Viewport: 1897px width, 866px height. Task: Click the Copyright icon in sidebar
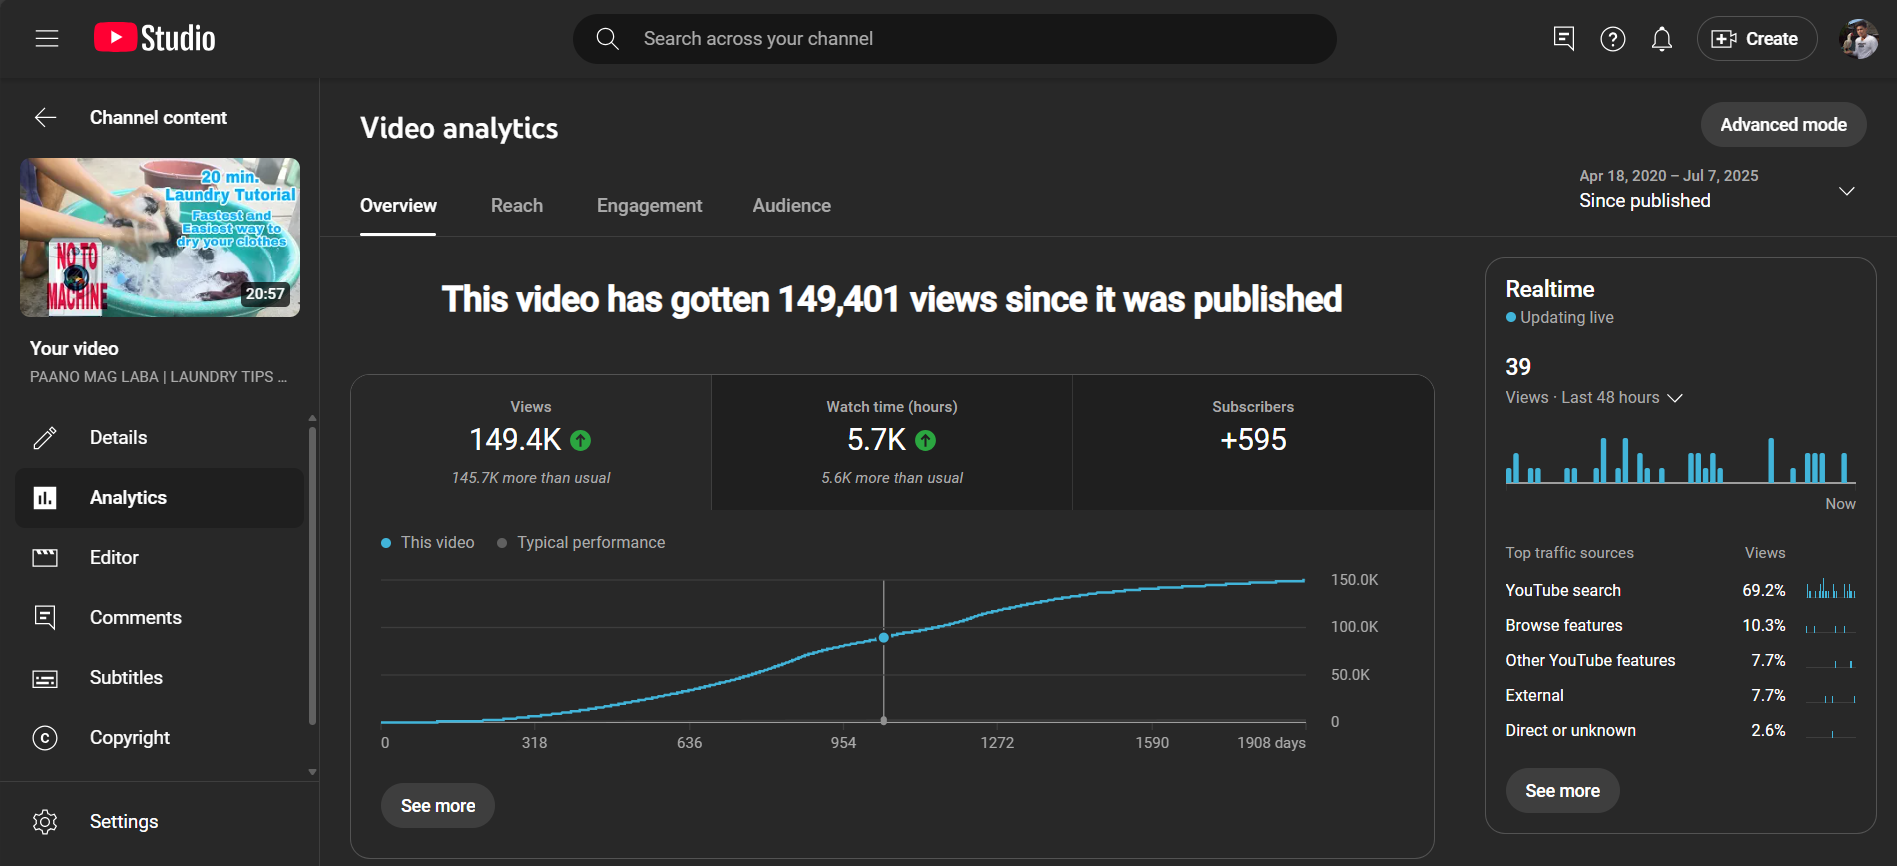pyautogui.click(x=45, y=738)
